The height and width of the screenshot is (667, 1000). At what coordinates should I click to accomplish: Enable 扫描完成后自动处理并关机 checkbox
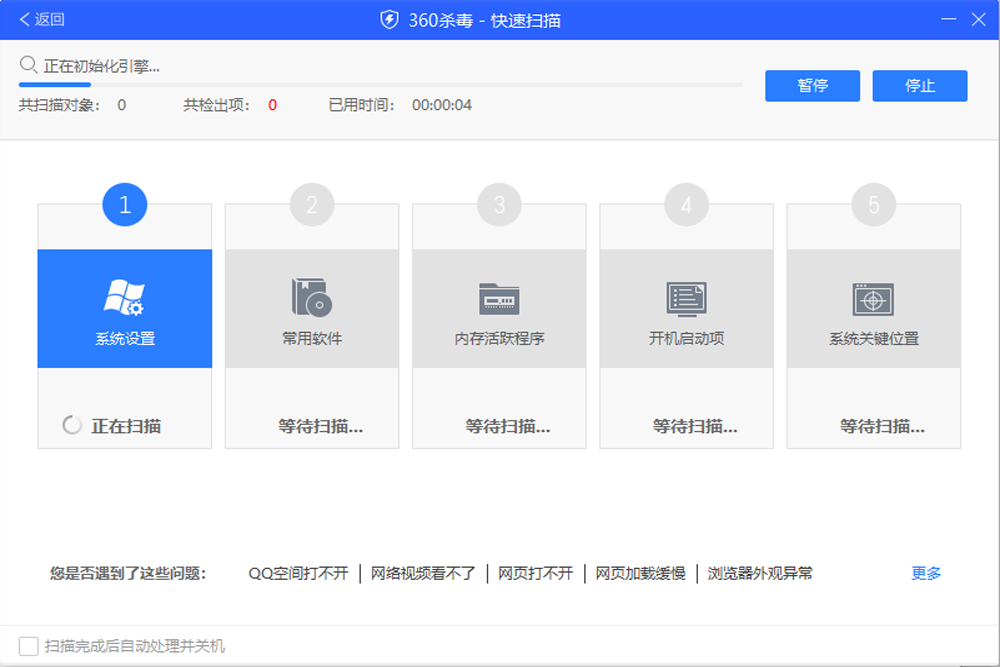click(29, 646)
